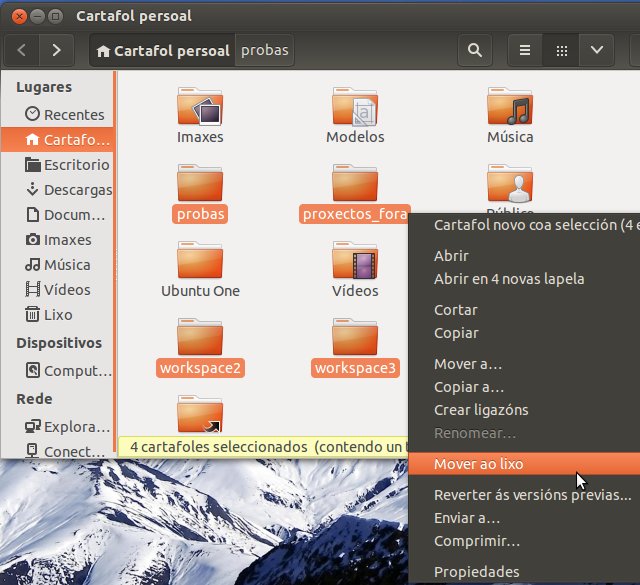Open the search magnifier tool
Viewport: 640px width, 585px height.
474,50
